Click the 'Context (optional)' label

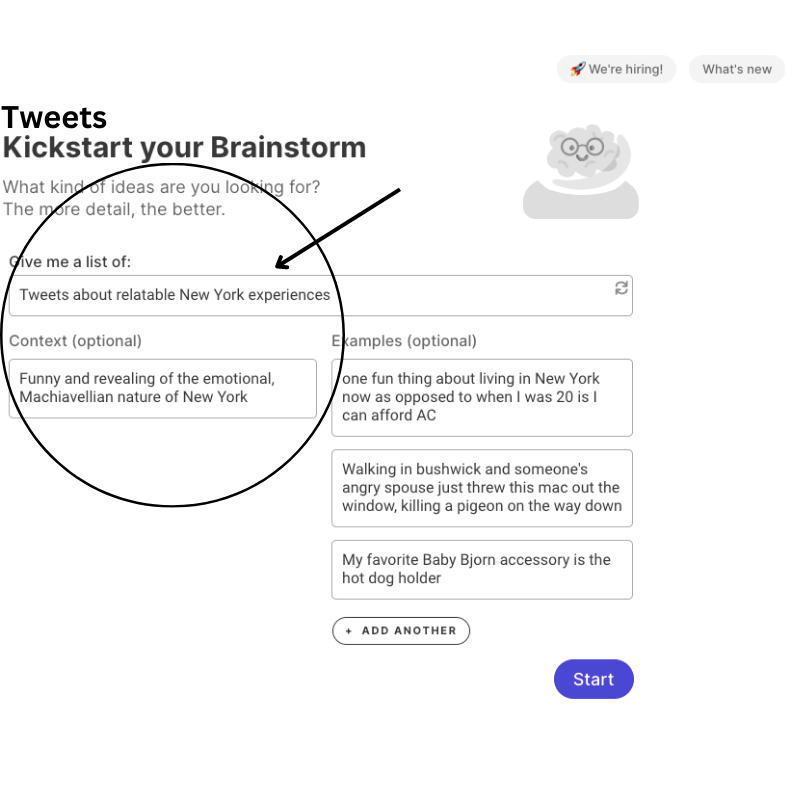76,341
